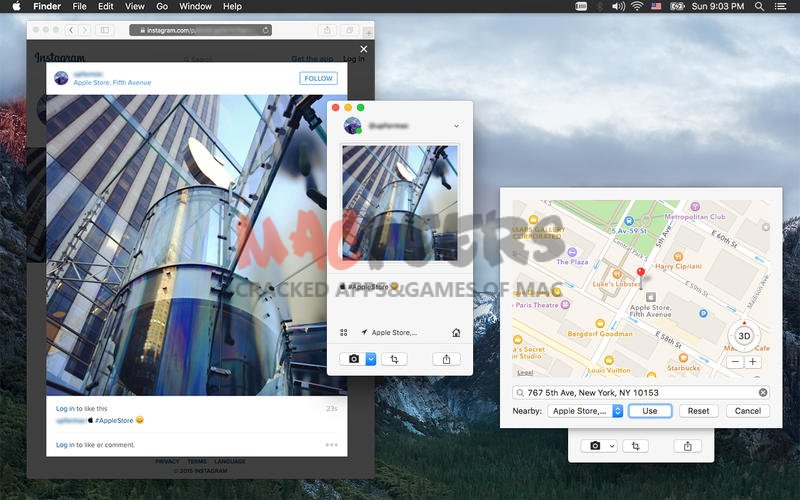Toggle 3D view on the map
This screenshot has width=800, height=500.
tap(743, 336)
